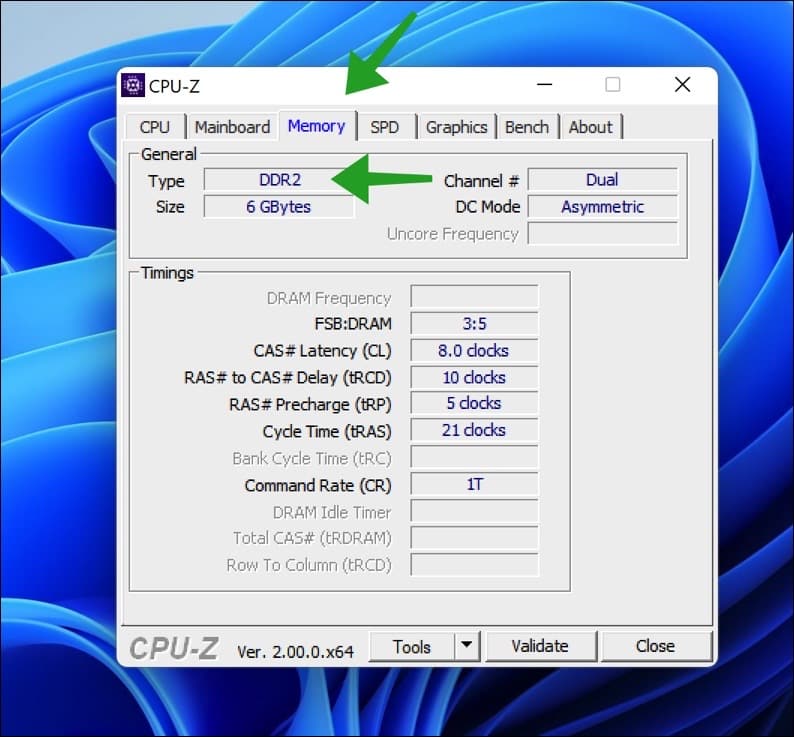Click the empty DRAM Frequency field
This screenshot has height=737, width=794.
[474, 297]
